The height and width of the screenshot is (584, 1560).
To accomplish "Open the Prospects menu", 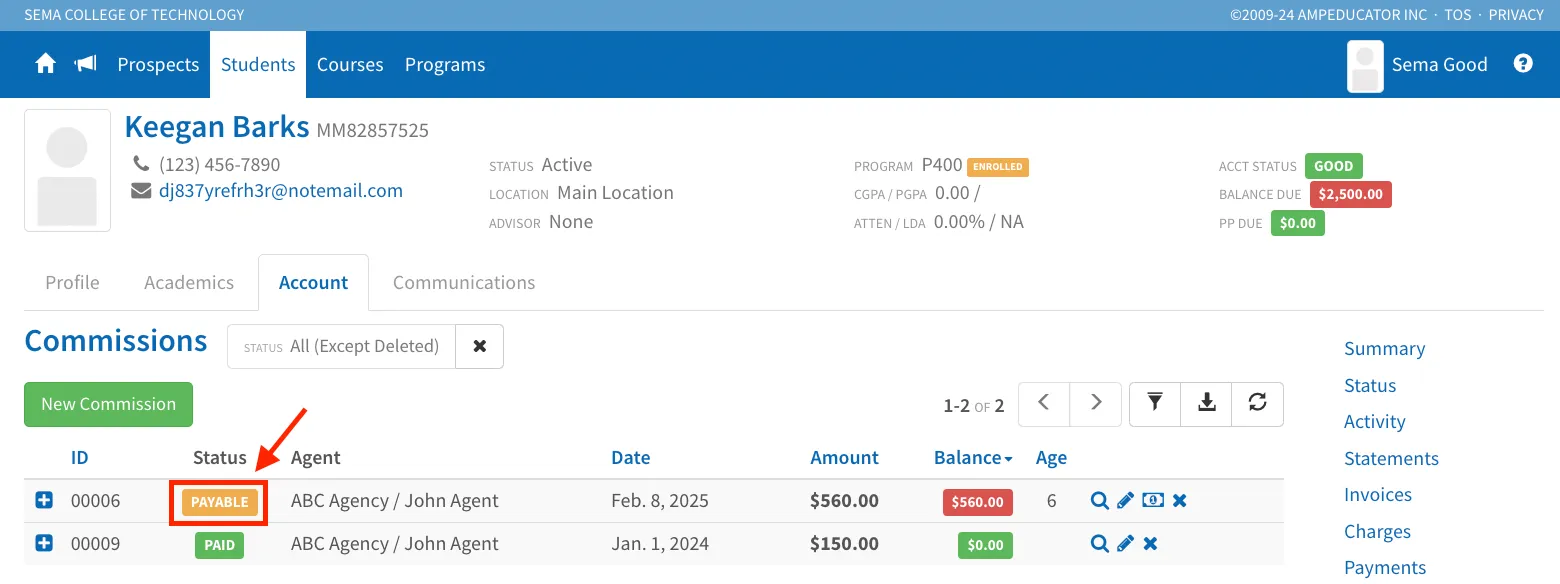I will coord(158,64).
